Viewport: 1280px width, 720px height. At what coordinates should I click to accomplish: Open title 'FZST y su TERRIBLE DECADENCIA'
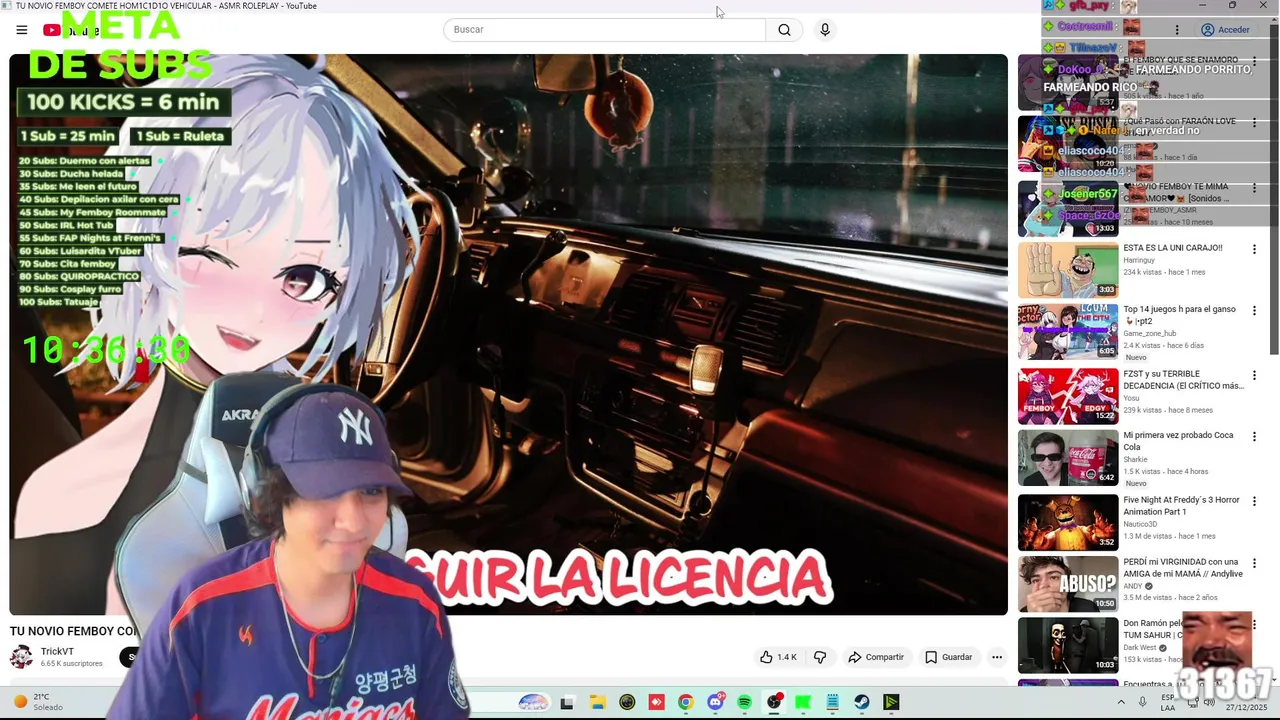pos(1183,380)
